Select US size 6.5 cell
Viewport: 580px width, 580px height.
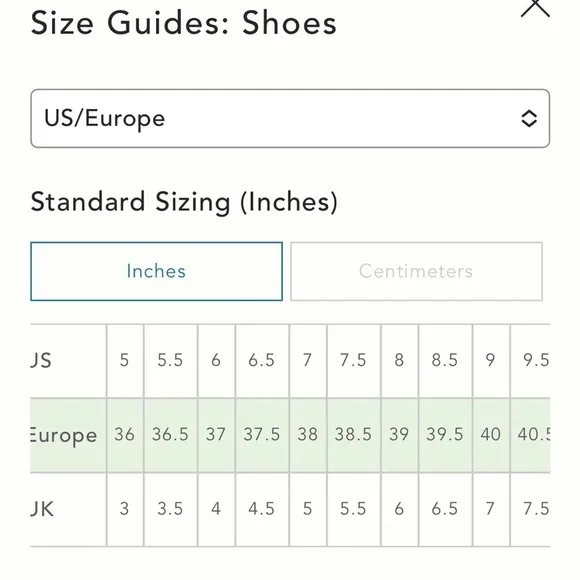pos(262,361)
